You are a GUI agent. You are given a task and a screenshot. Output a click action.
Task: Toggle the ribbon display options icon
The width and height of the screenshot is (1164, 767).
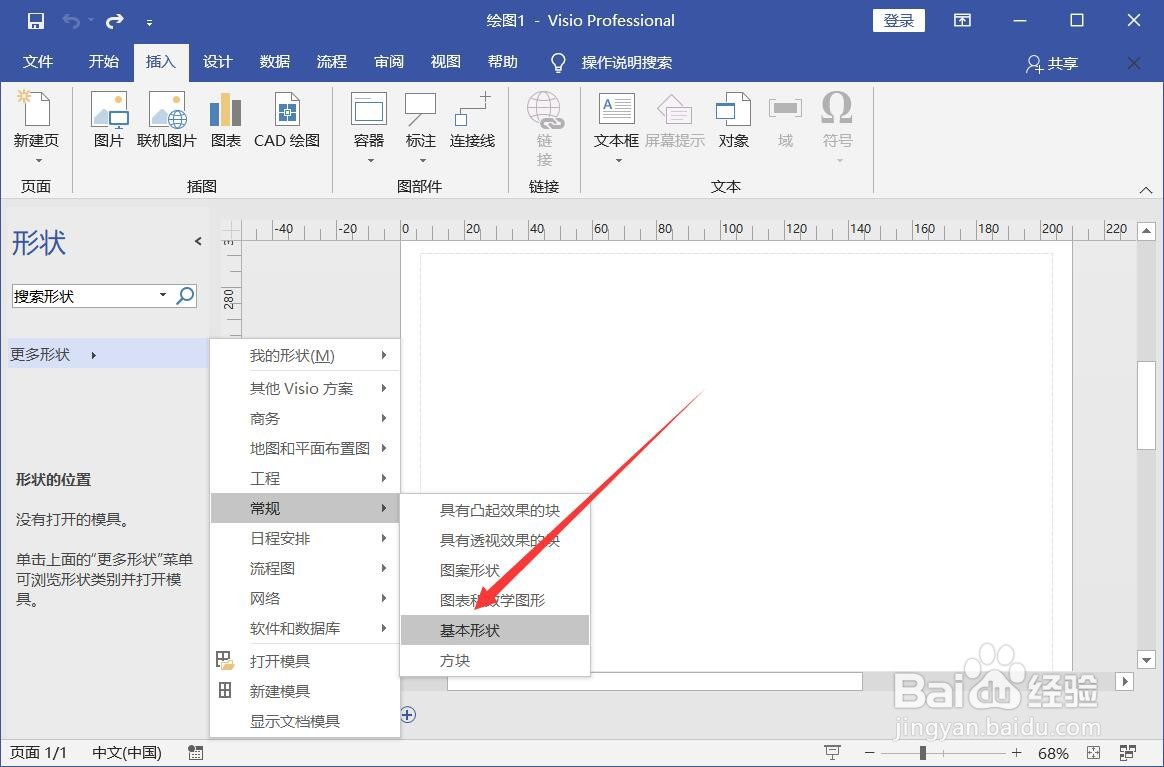(x=962, y=21)
